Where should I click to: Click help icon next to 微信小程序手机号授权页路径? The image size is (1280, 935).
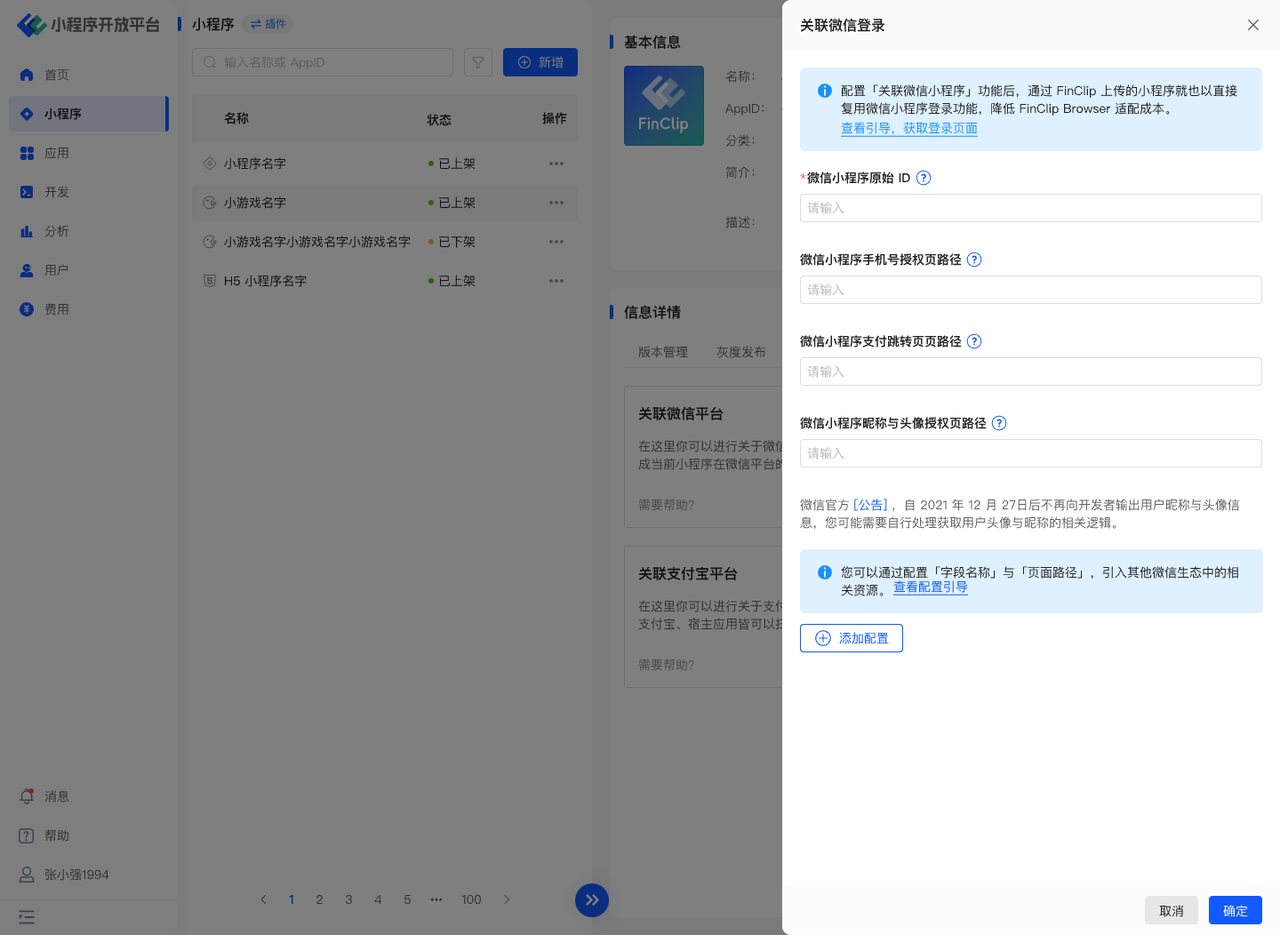pos(974,260)
